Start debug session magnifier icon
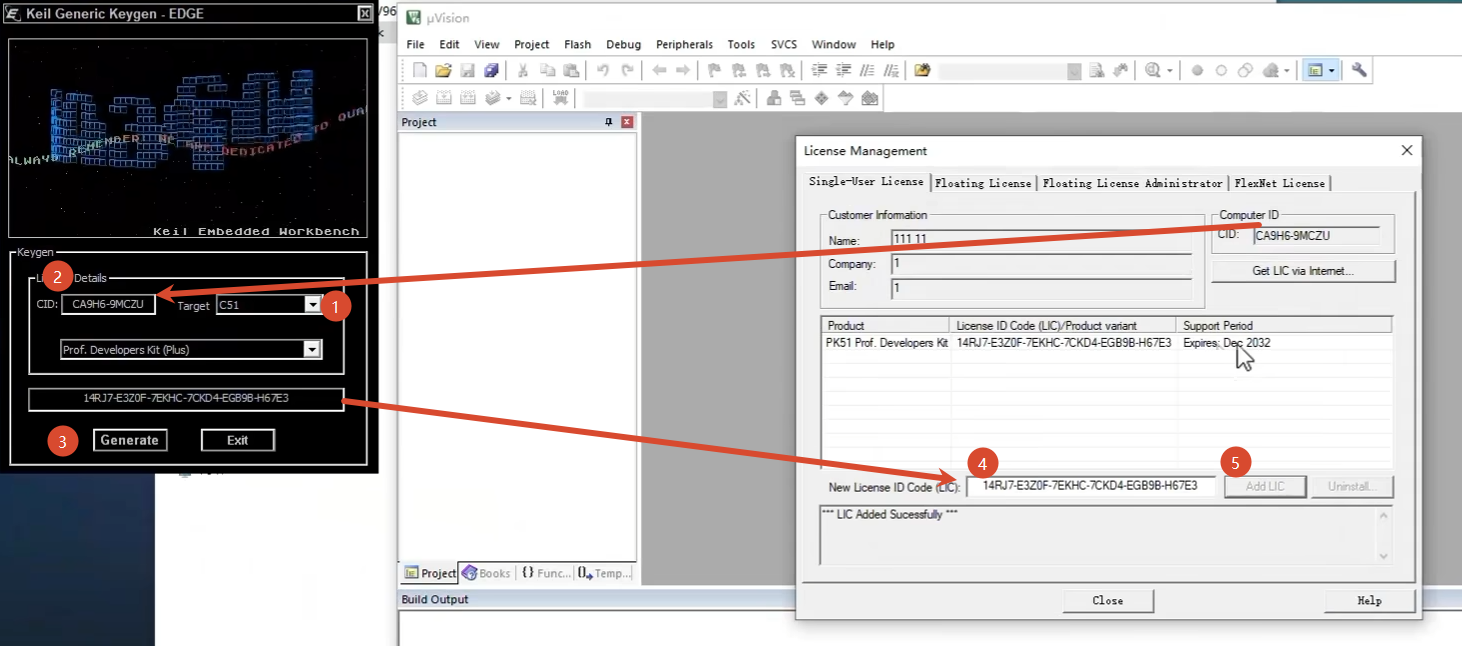Image resolution: width=1462 pixels, height=646 pixels. point(1153,70)
